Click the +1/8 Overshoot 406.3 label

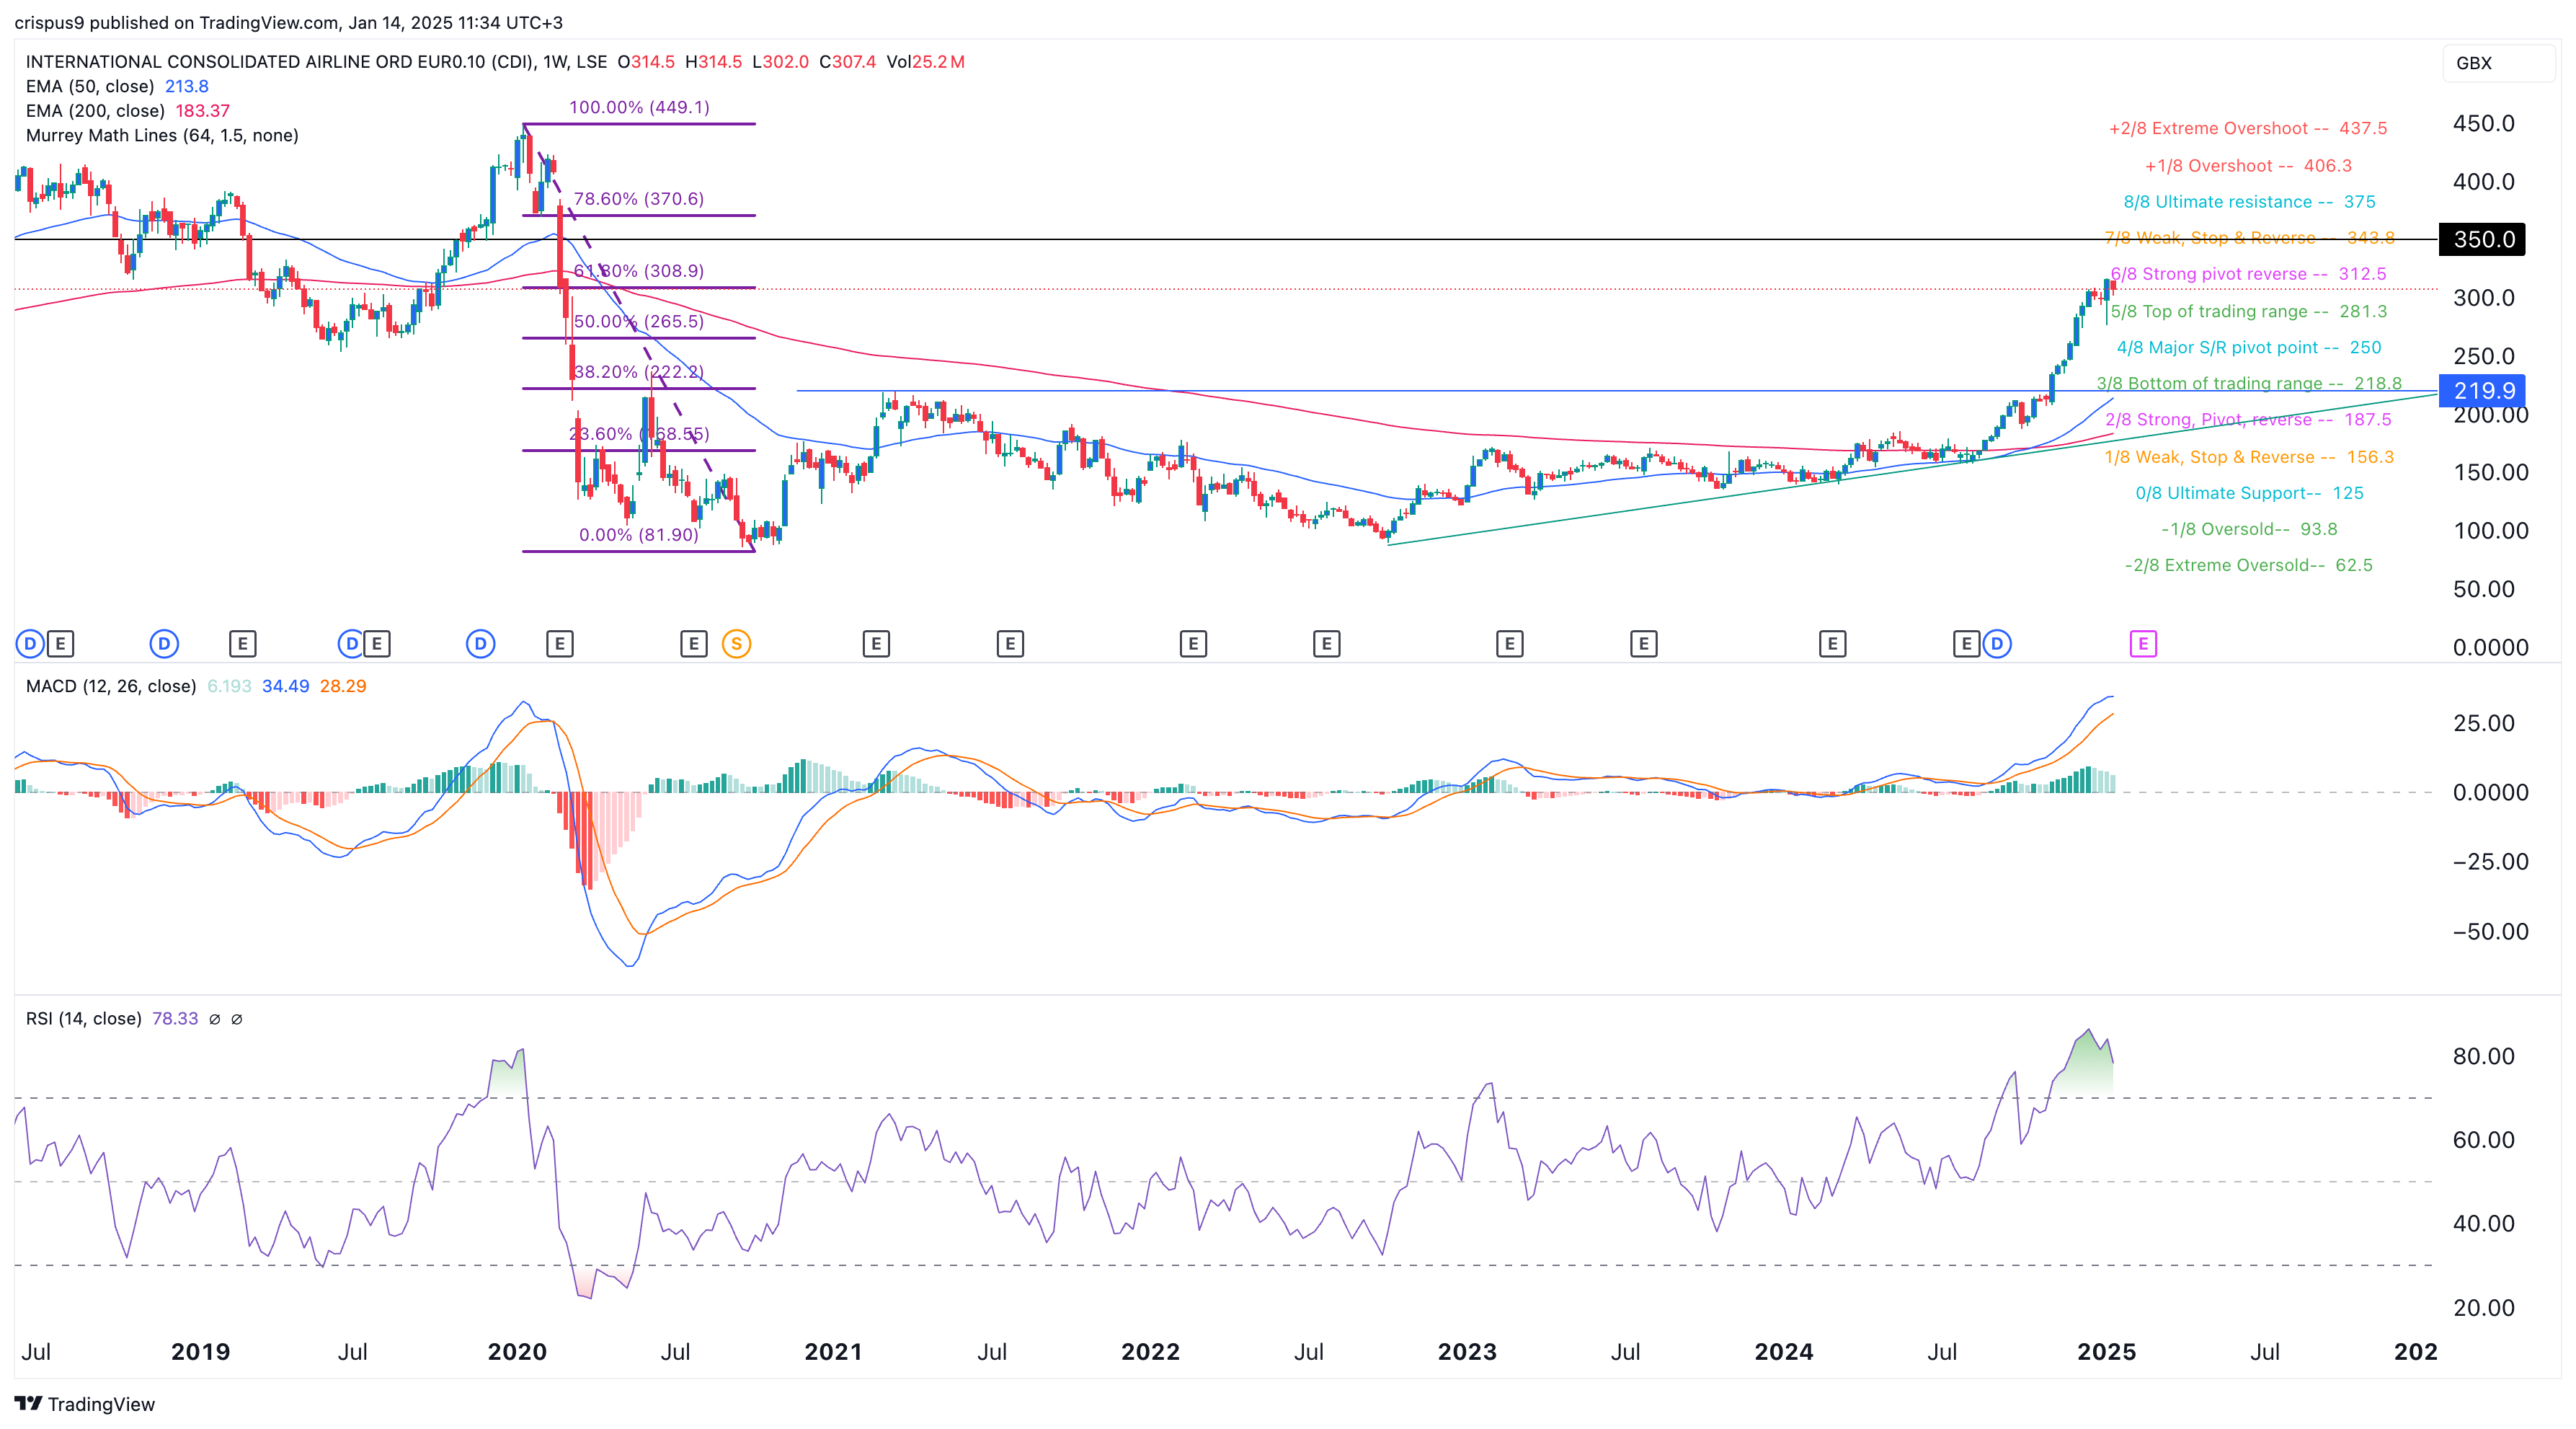click(x=2248, y=166)
